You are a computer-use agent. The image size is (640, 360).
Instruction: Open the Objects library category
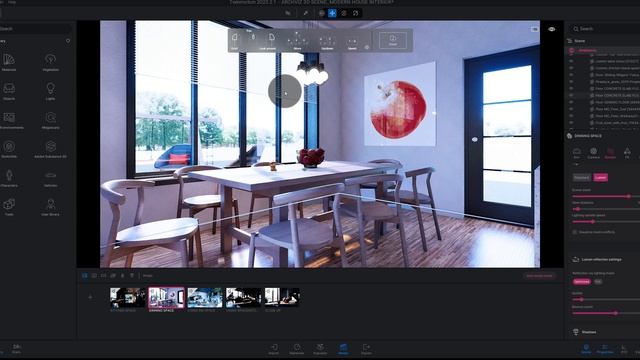9,91
